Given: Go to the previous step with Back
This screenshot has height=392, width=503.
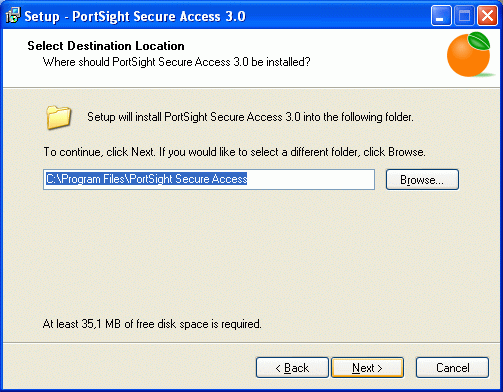Looking at the screenshot, I should tap(292, 368).
